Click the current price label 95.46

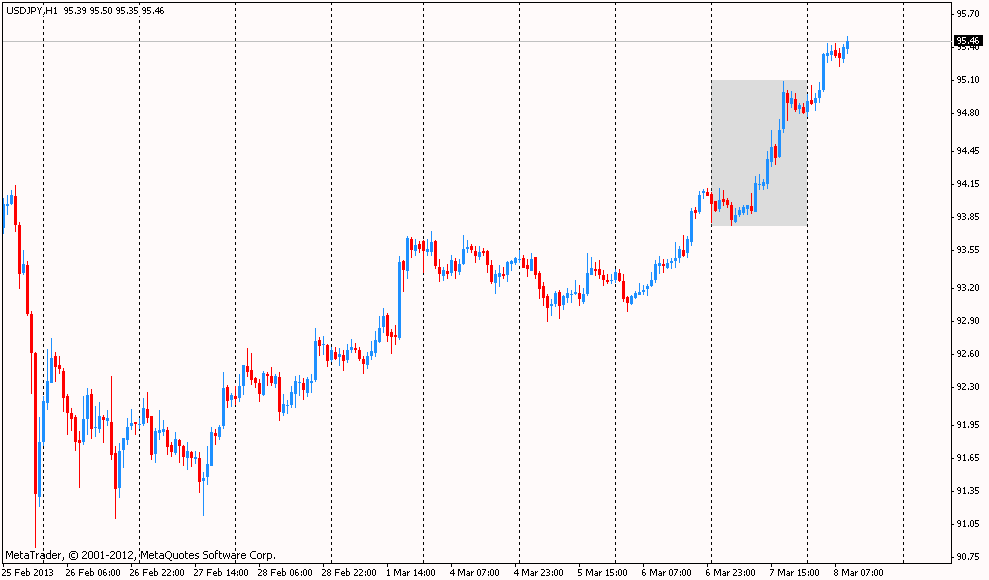(968, 41)
